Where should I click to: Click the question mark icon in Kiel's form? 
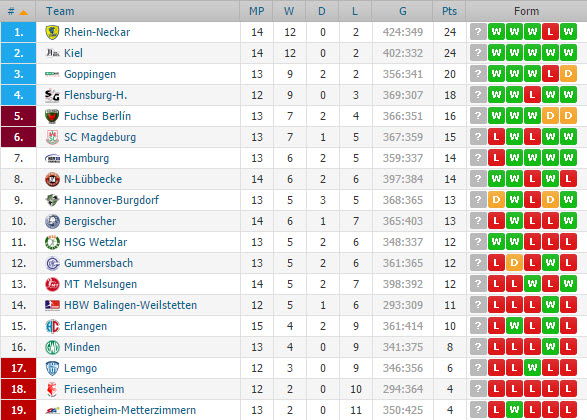coord(478,53)
